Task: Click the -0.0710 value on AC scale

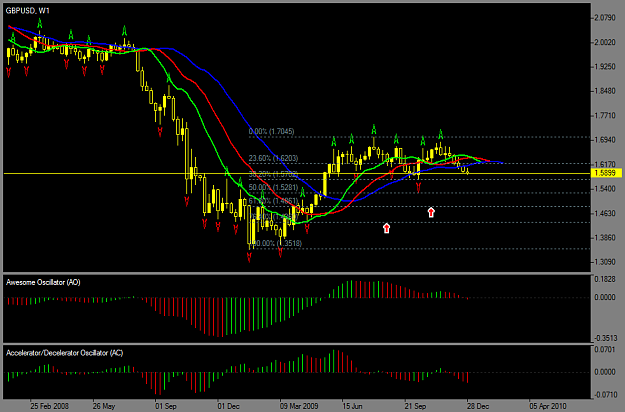Action: coord(605,394)
